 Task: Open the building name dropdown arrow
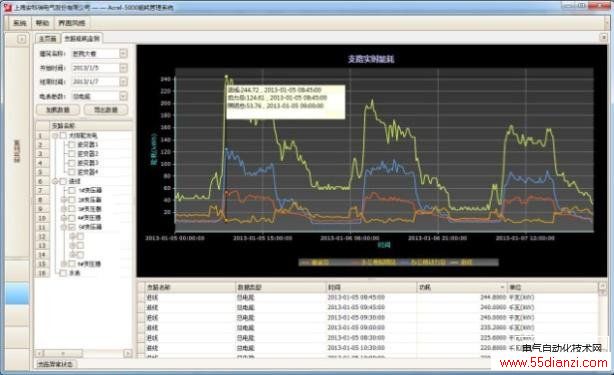pyautogui.click(x=123, y=53)
